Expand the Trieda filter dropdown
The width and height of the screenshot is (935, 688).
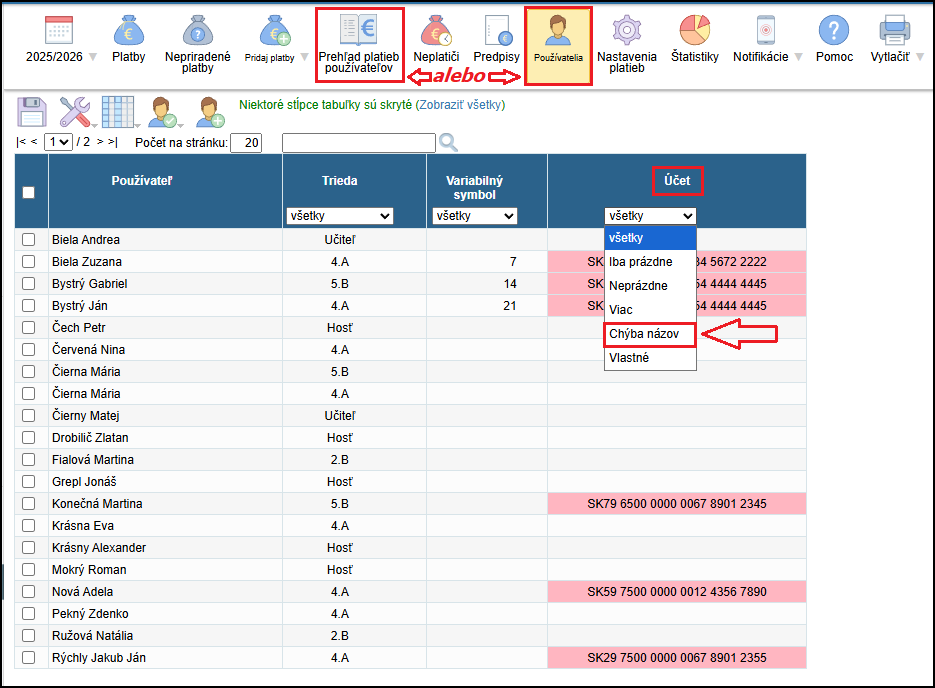tap(340, 216)
